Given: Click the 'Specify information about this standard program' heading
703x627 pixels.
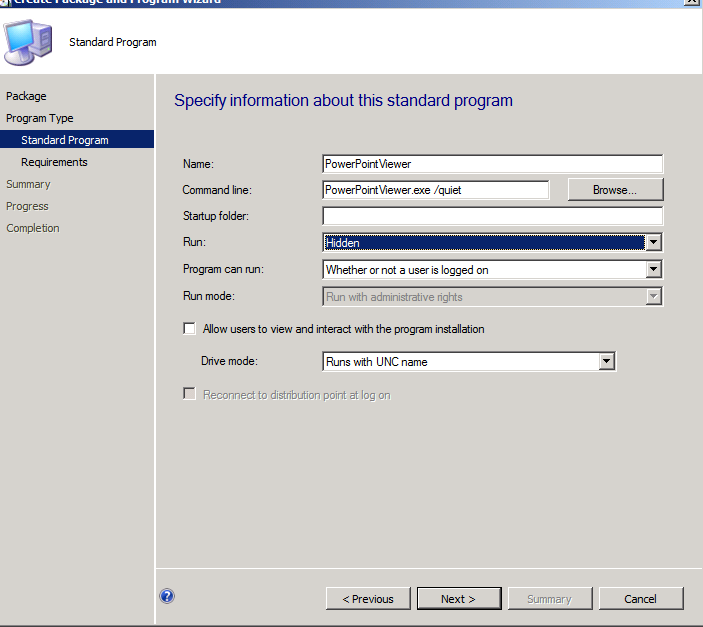Looking at the screenshot, I should 343,100.
